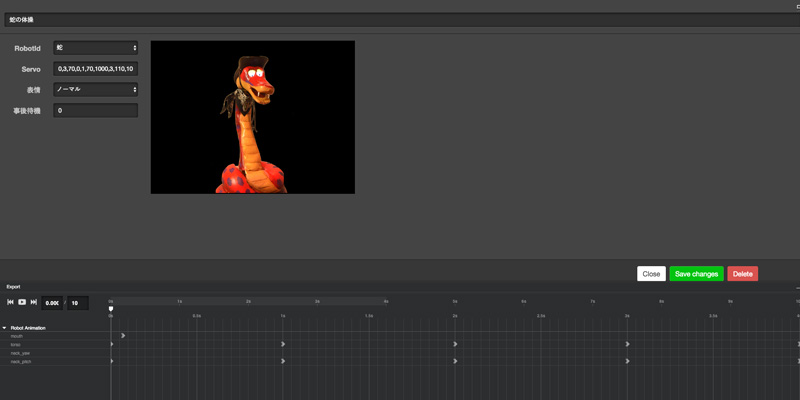This screenshot has height=400, width=800.
Task: Click the Save changes button
Action: click(x=696, y=274)
